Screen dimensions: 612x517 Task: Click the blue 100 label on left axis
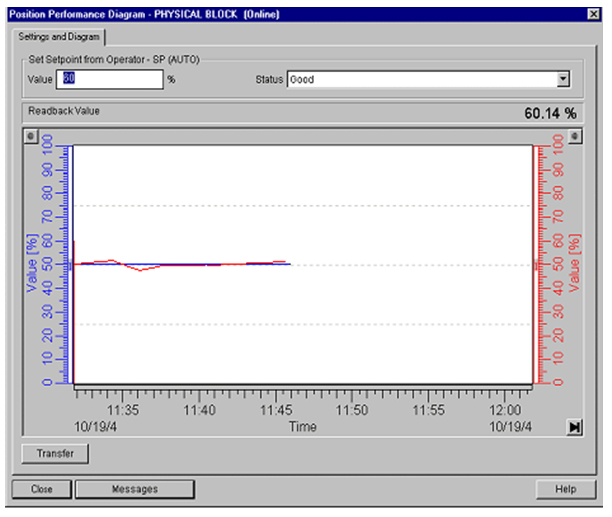point(47,145)
